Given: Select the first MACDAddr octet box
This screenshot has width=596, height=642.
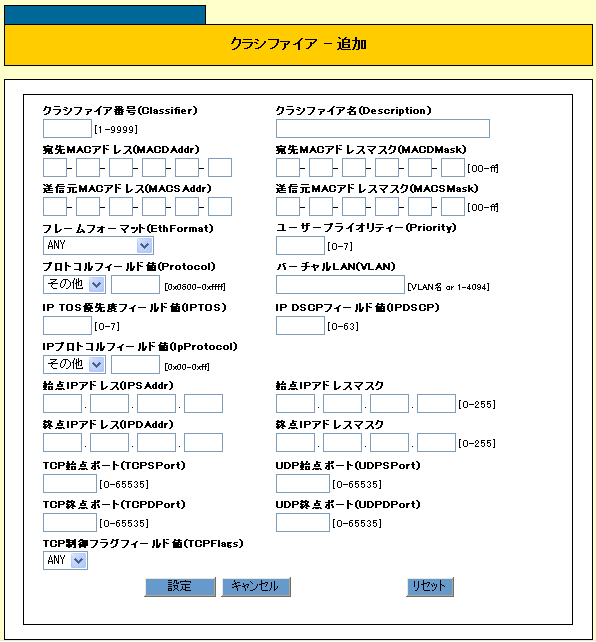Looking at the screenshot, I should [x=55, y=167].
